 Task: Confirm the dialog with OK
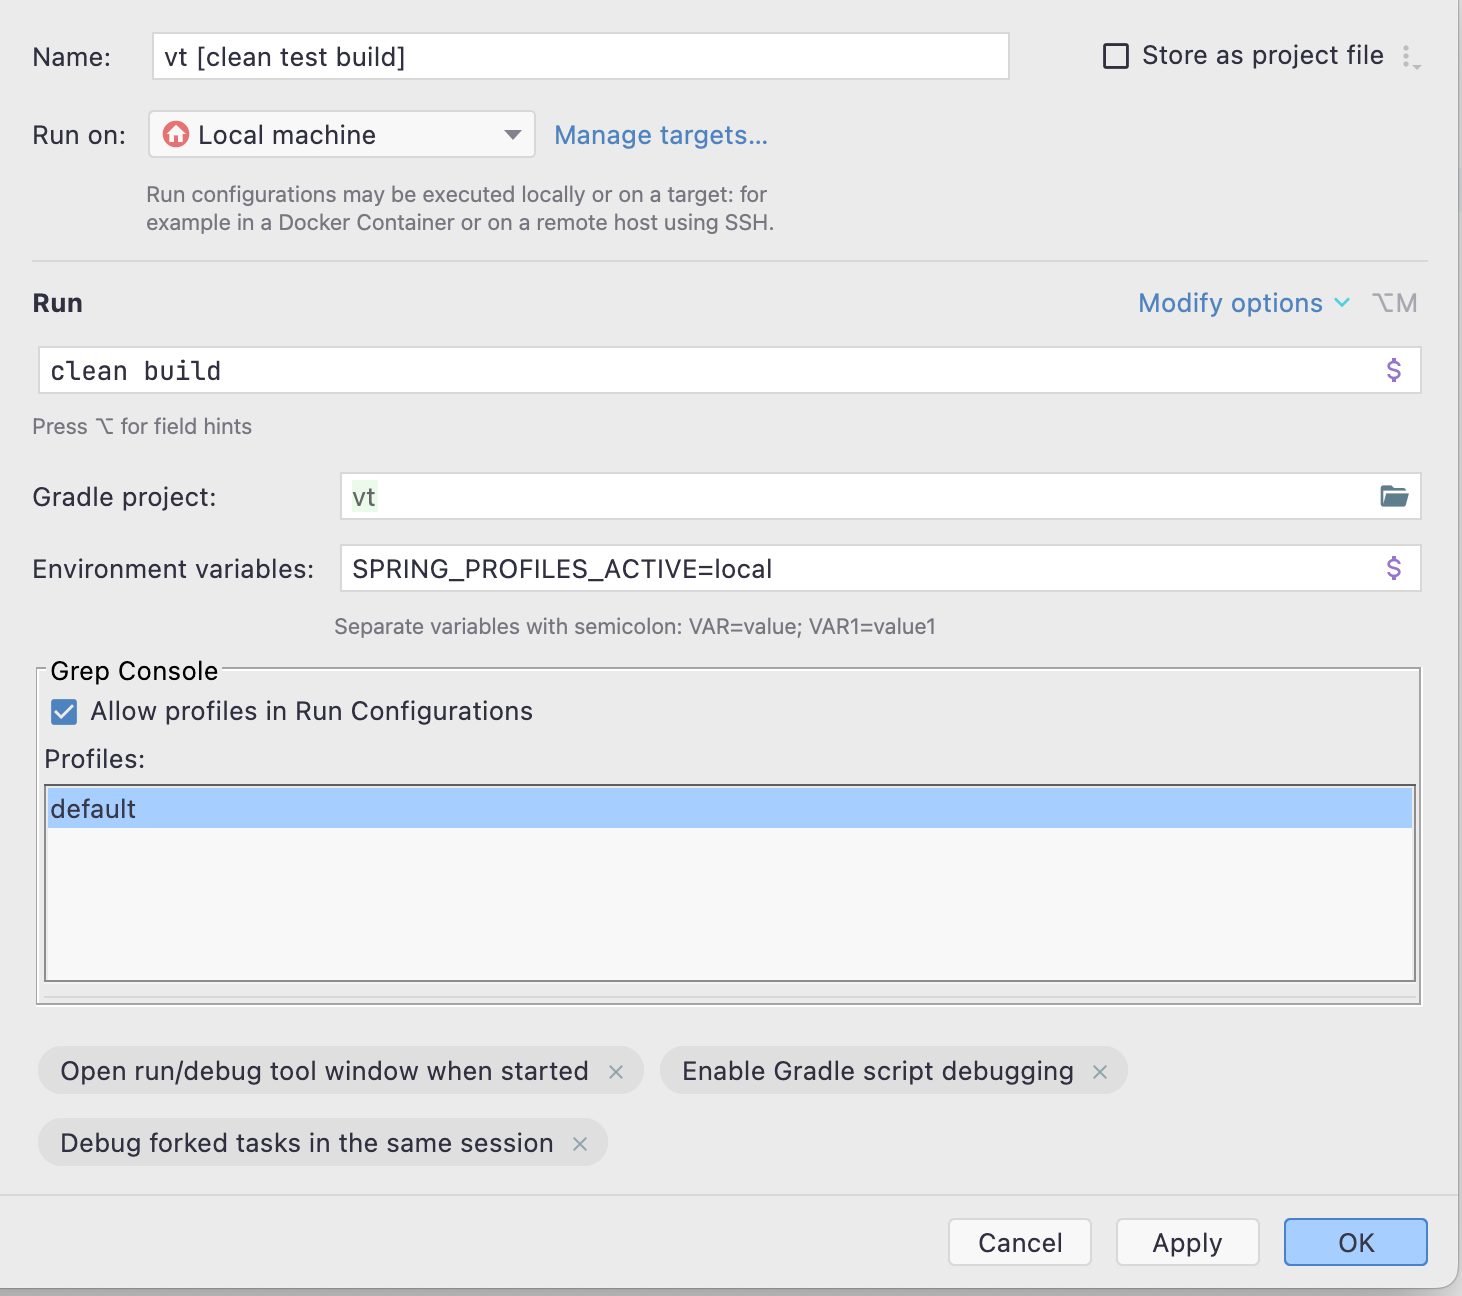[1355, 1242]
